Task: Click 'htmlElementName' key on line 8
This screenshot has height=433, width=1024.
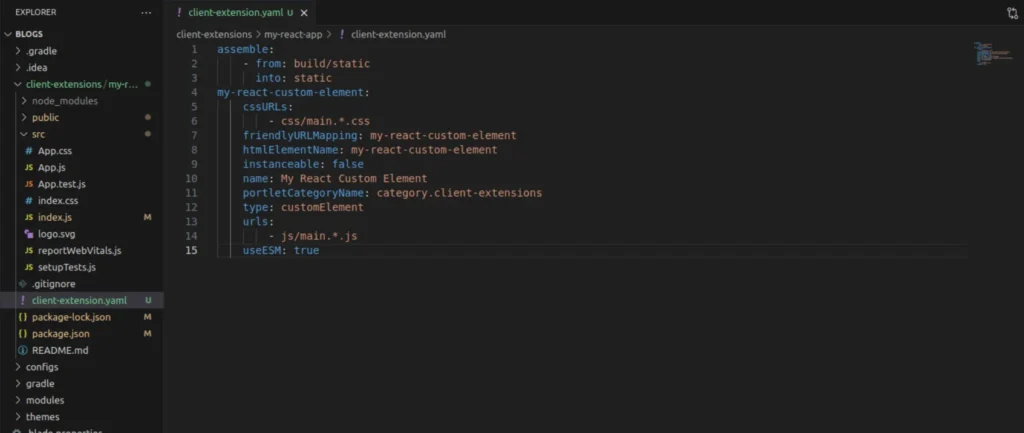Action: 291,150
